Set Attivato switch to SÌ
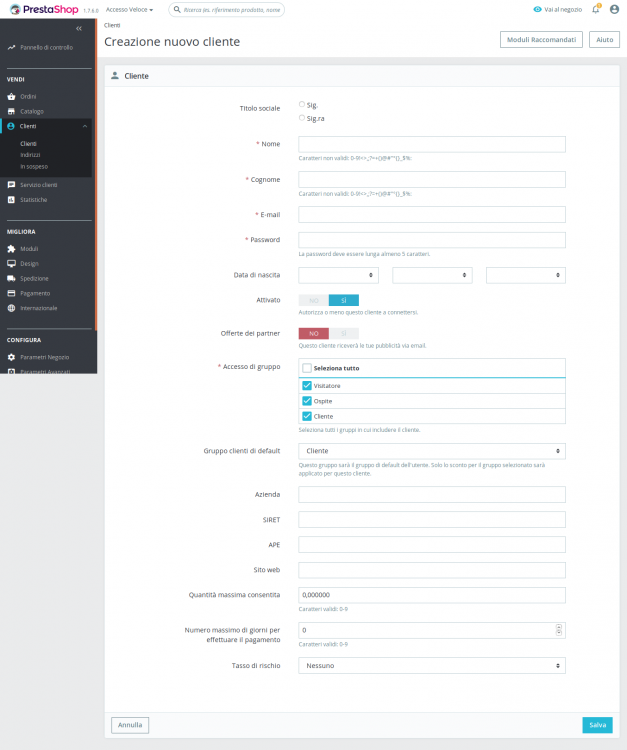 pos(344,300)
